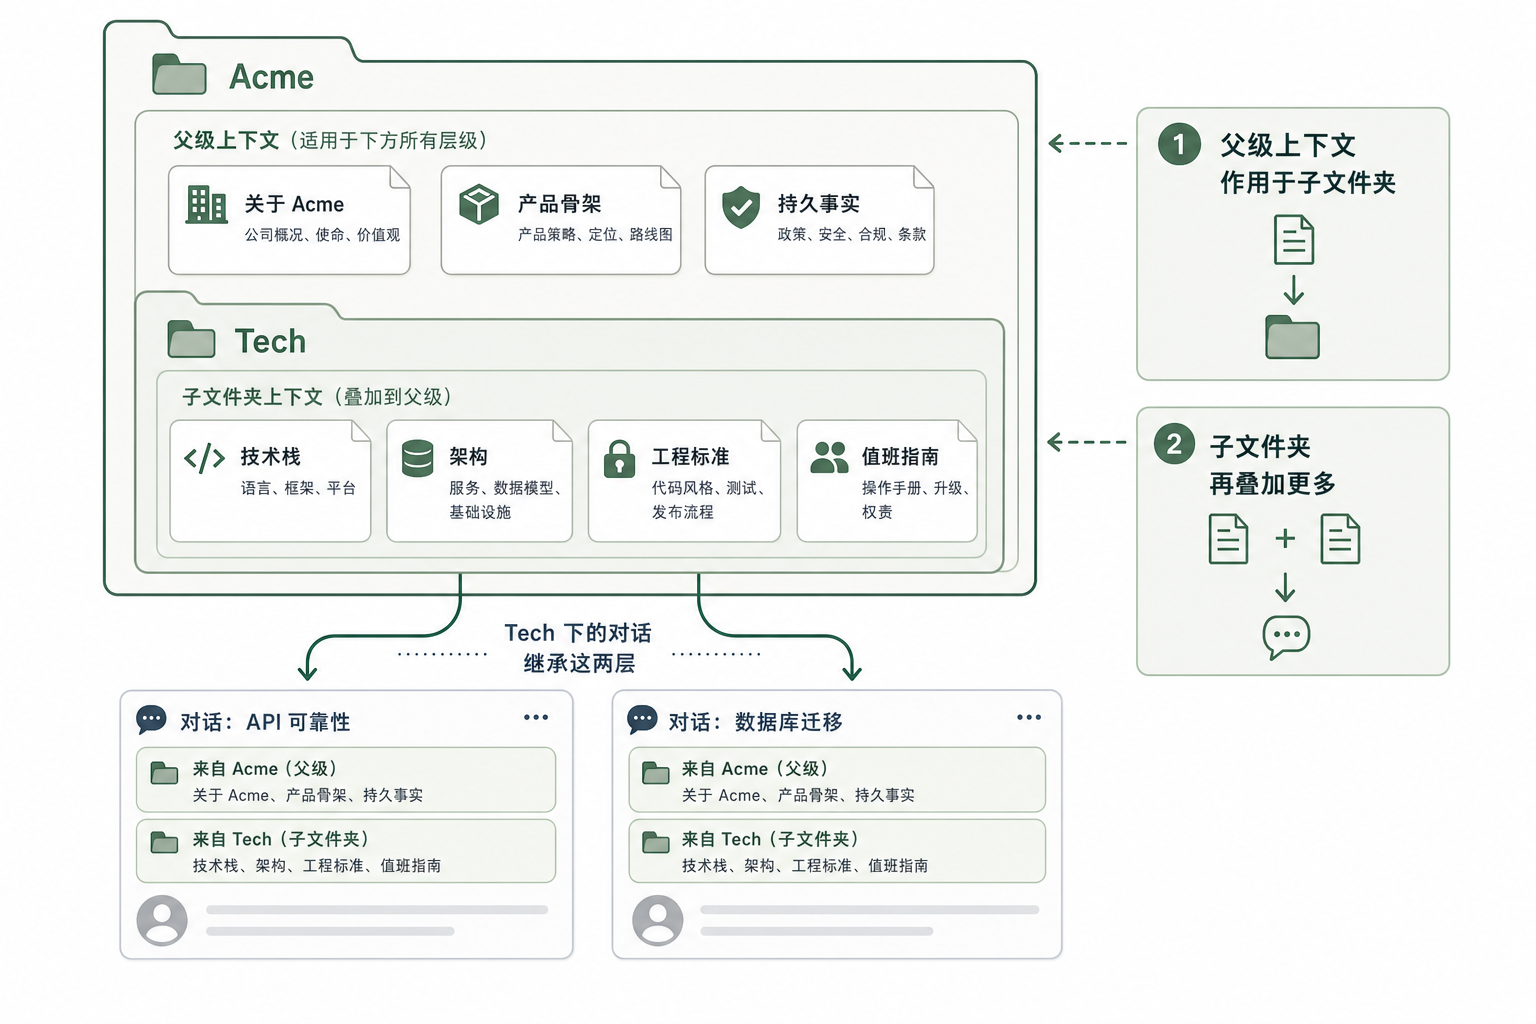Click the document icon left of the plus sign in 子文件夹 panel

(1228, 539)
